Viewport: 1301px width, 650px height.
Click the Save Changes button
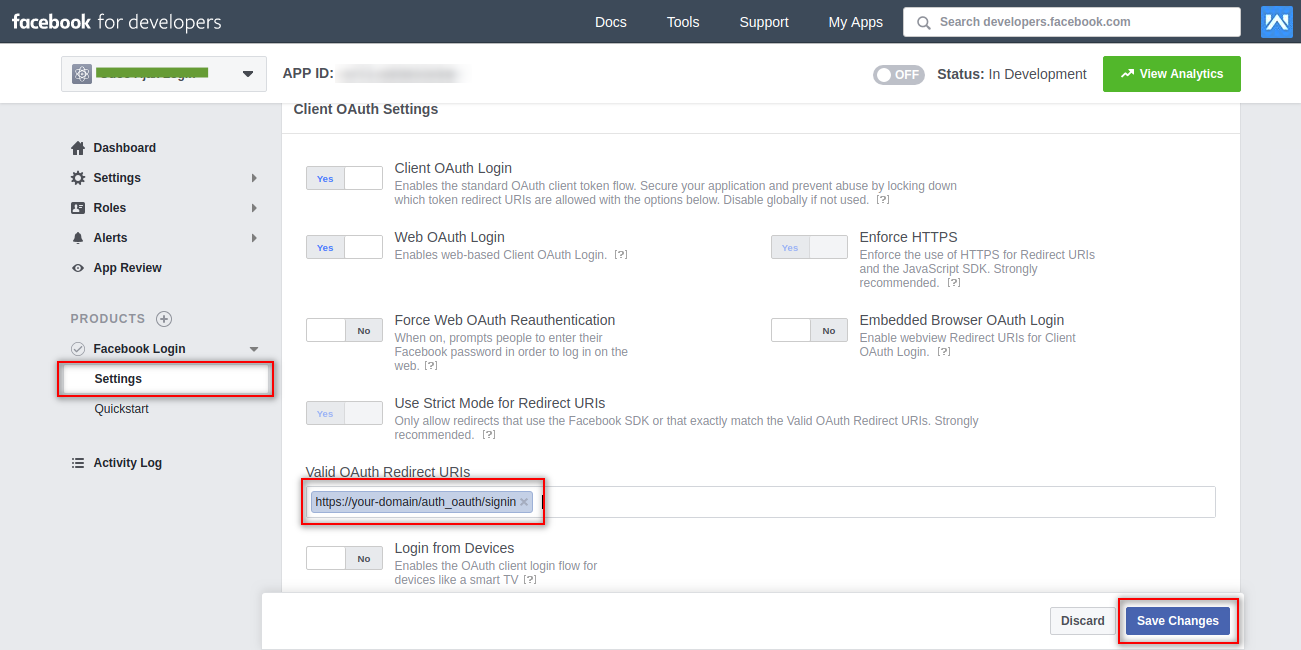tap(1178, 621)
